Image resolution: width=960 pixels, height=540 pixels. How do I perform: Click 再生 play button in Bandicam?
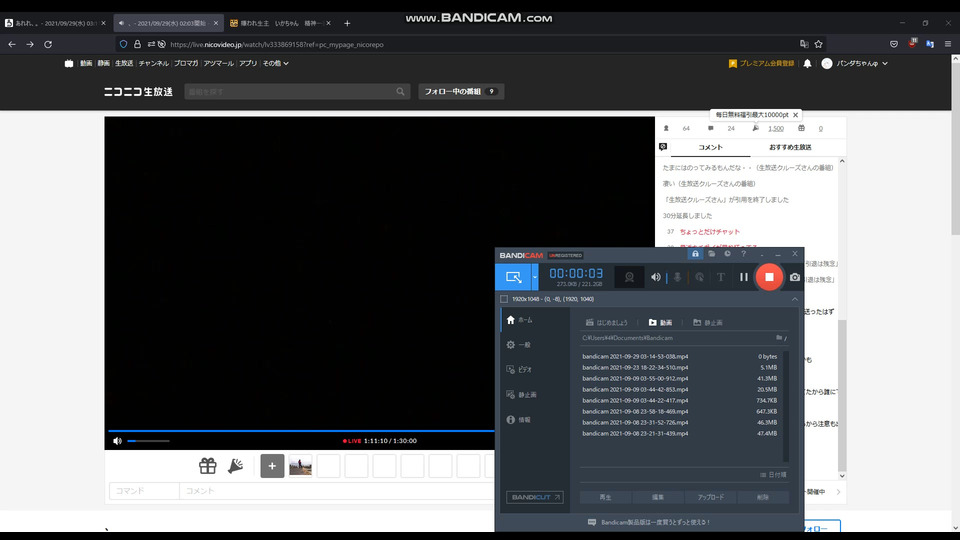click(606, 497)
